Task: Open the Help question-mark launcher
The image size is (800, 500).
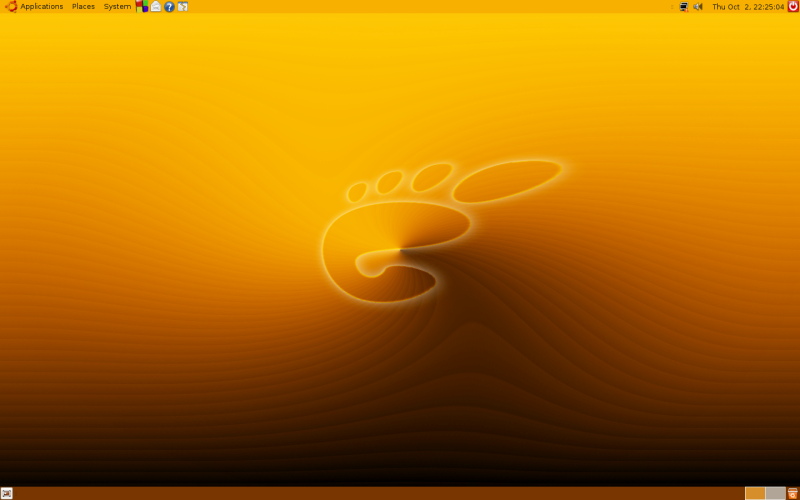Action: (x=169, y=7)
